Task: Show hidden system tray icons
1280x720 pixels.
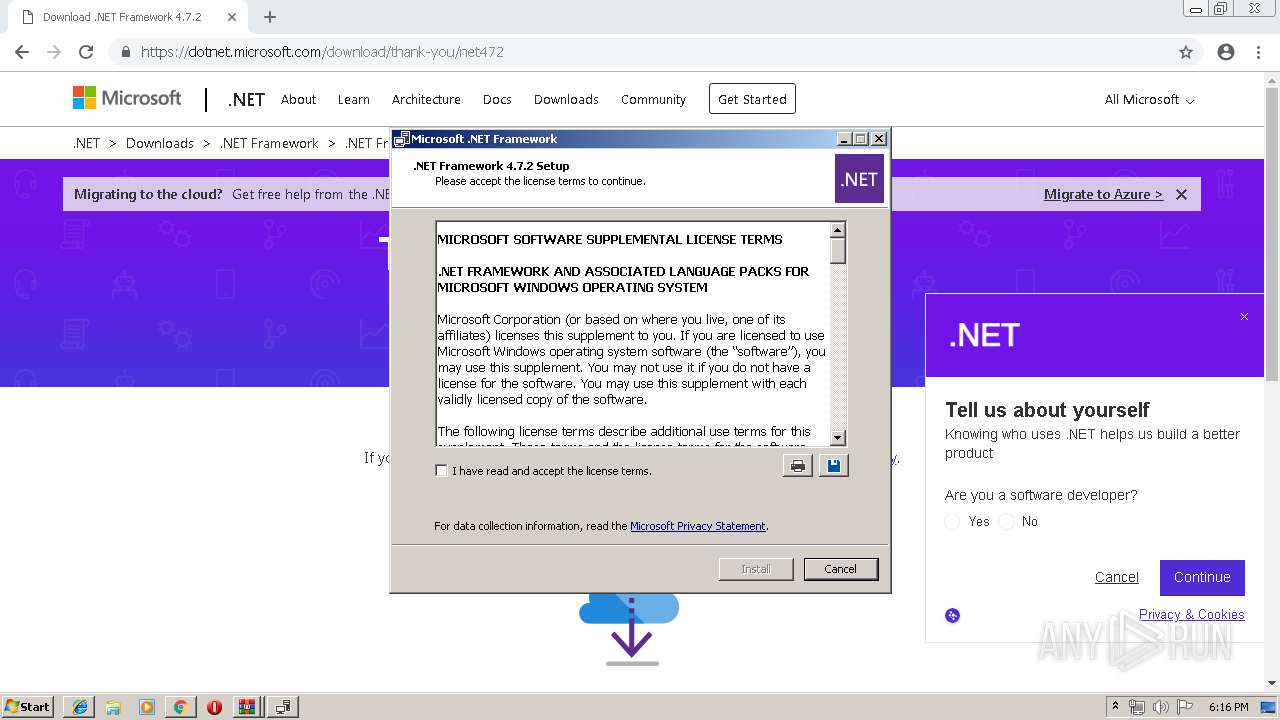Action: tap(1116, 707)
